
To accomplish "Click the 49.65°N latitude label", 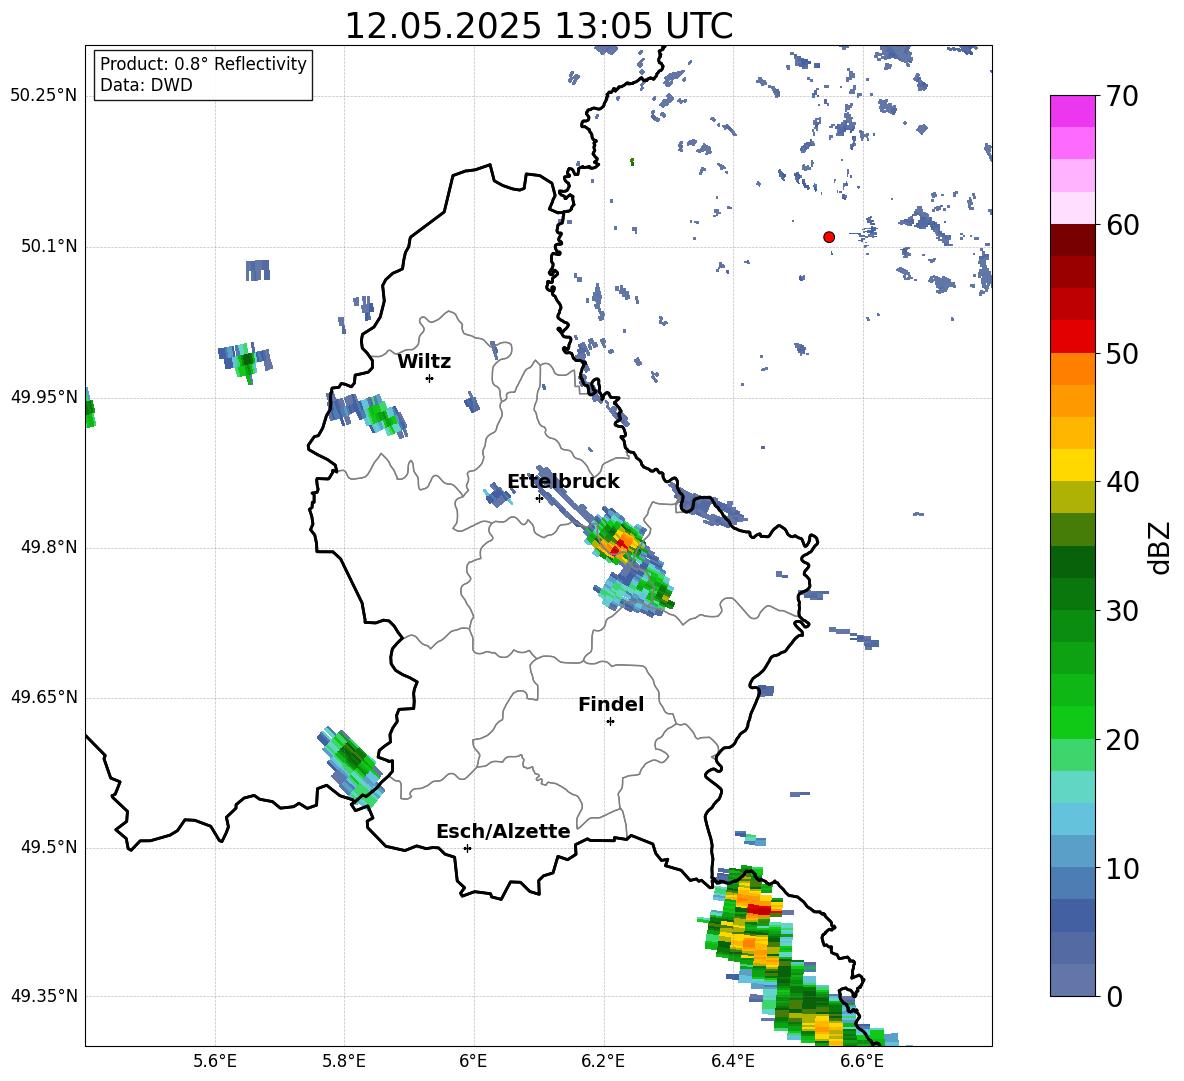I will coord(43,697).
